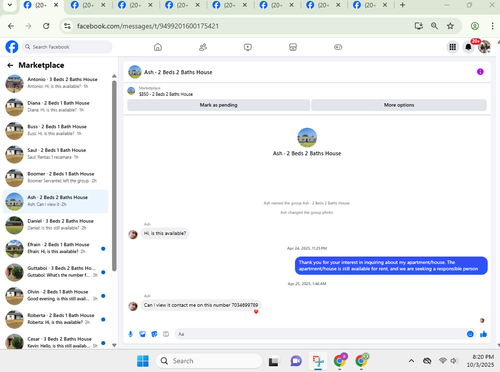
Task: Close the first Facebook browser tab
Action: (x=56, y=5)
